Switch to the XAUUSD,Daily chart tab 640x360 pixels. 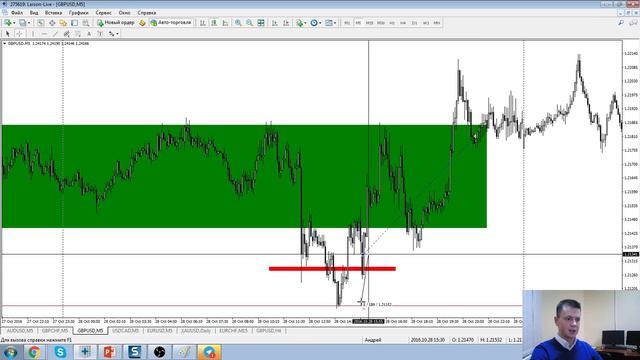[x=196, y=331]
